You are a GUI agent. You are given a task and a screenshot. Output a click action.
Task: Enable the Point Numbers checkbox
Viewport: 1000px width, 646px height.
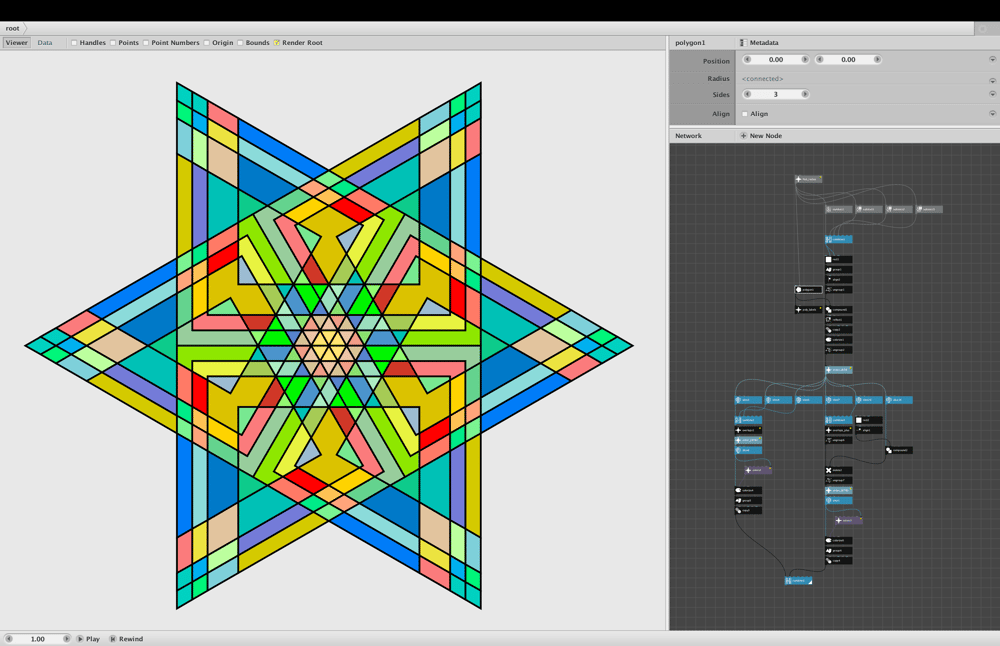pos(146,43)
